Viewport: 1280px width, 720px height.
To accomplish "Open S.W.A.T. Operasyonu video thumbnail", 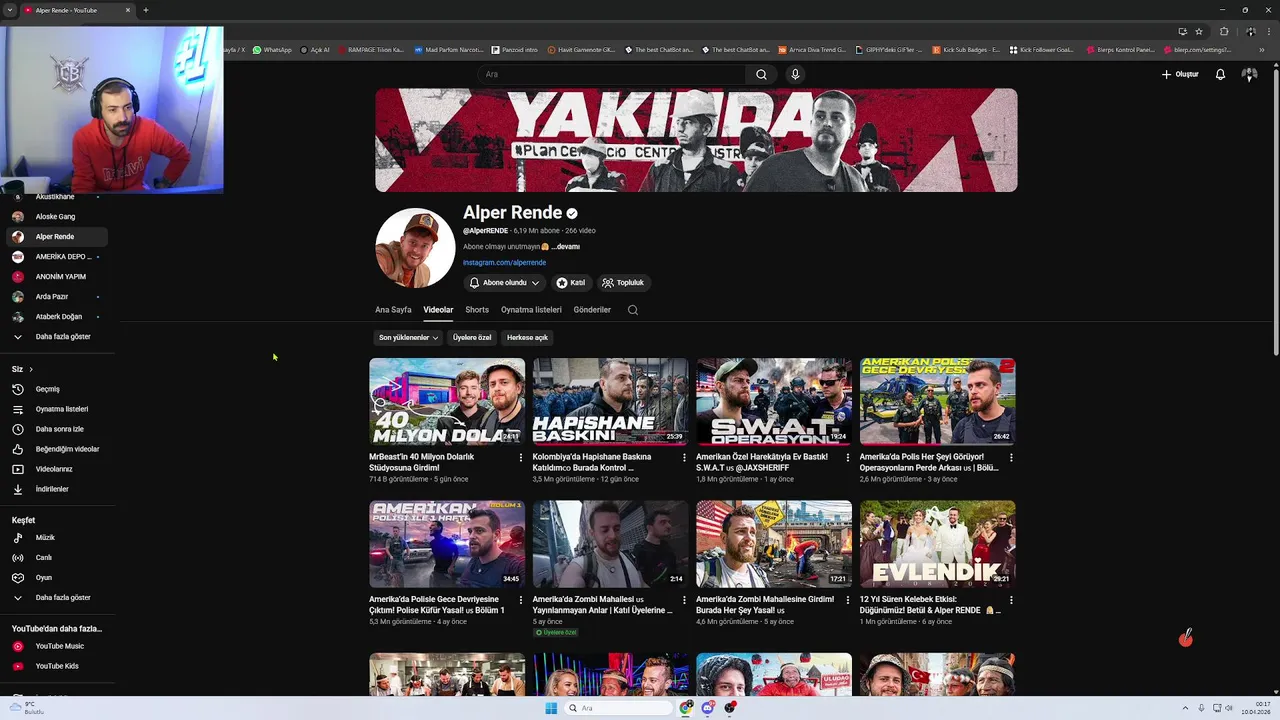I will [x=774, y=401].
